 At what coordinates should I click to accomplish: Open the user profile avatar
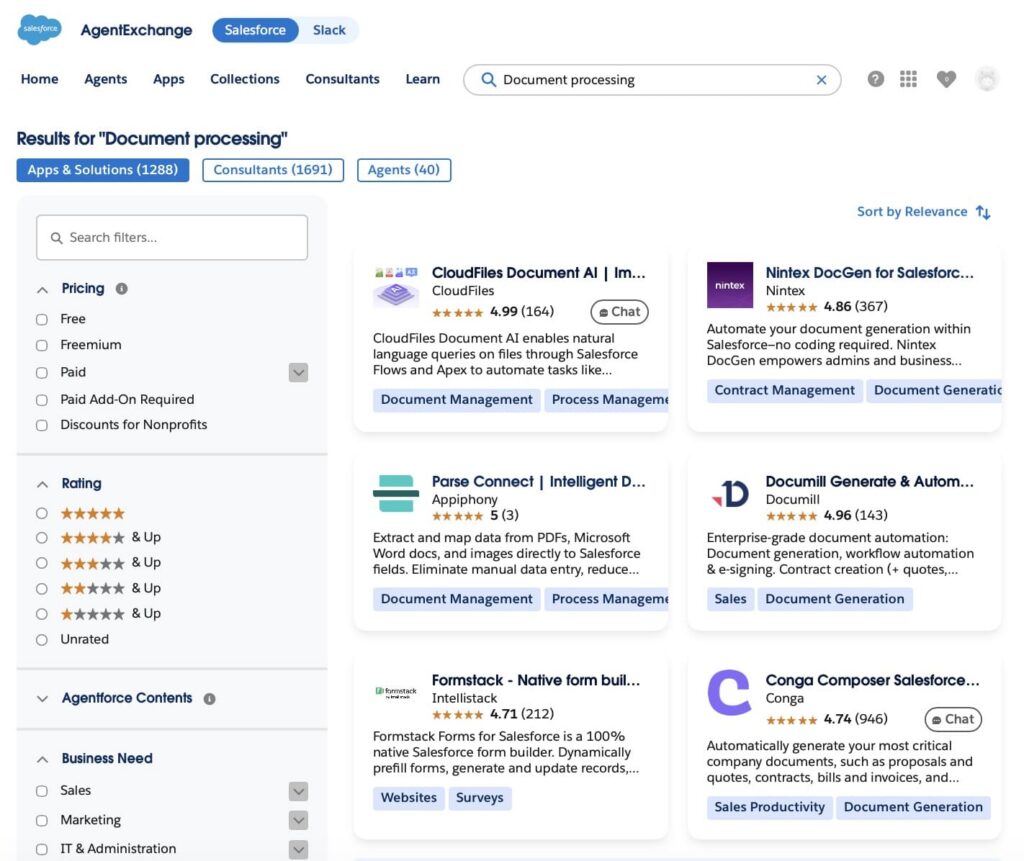click(x=986, y=79)
